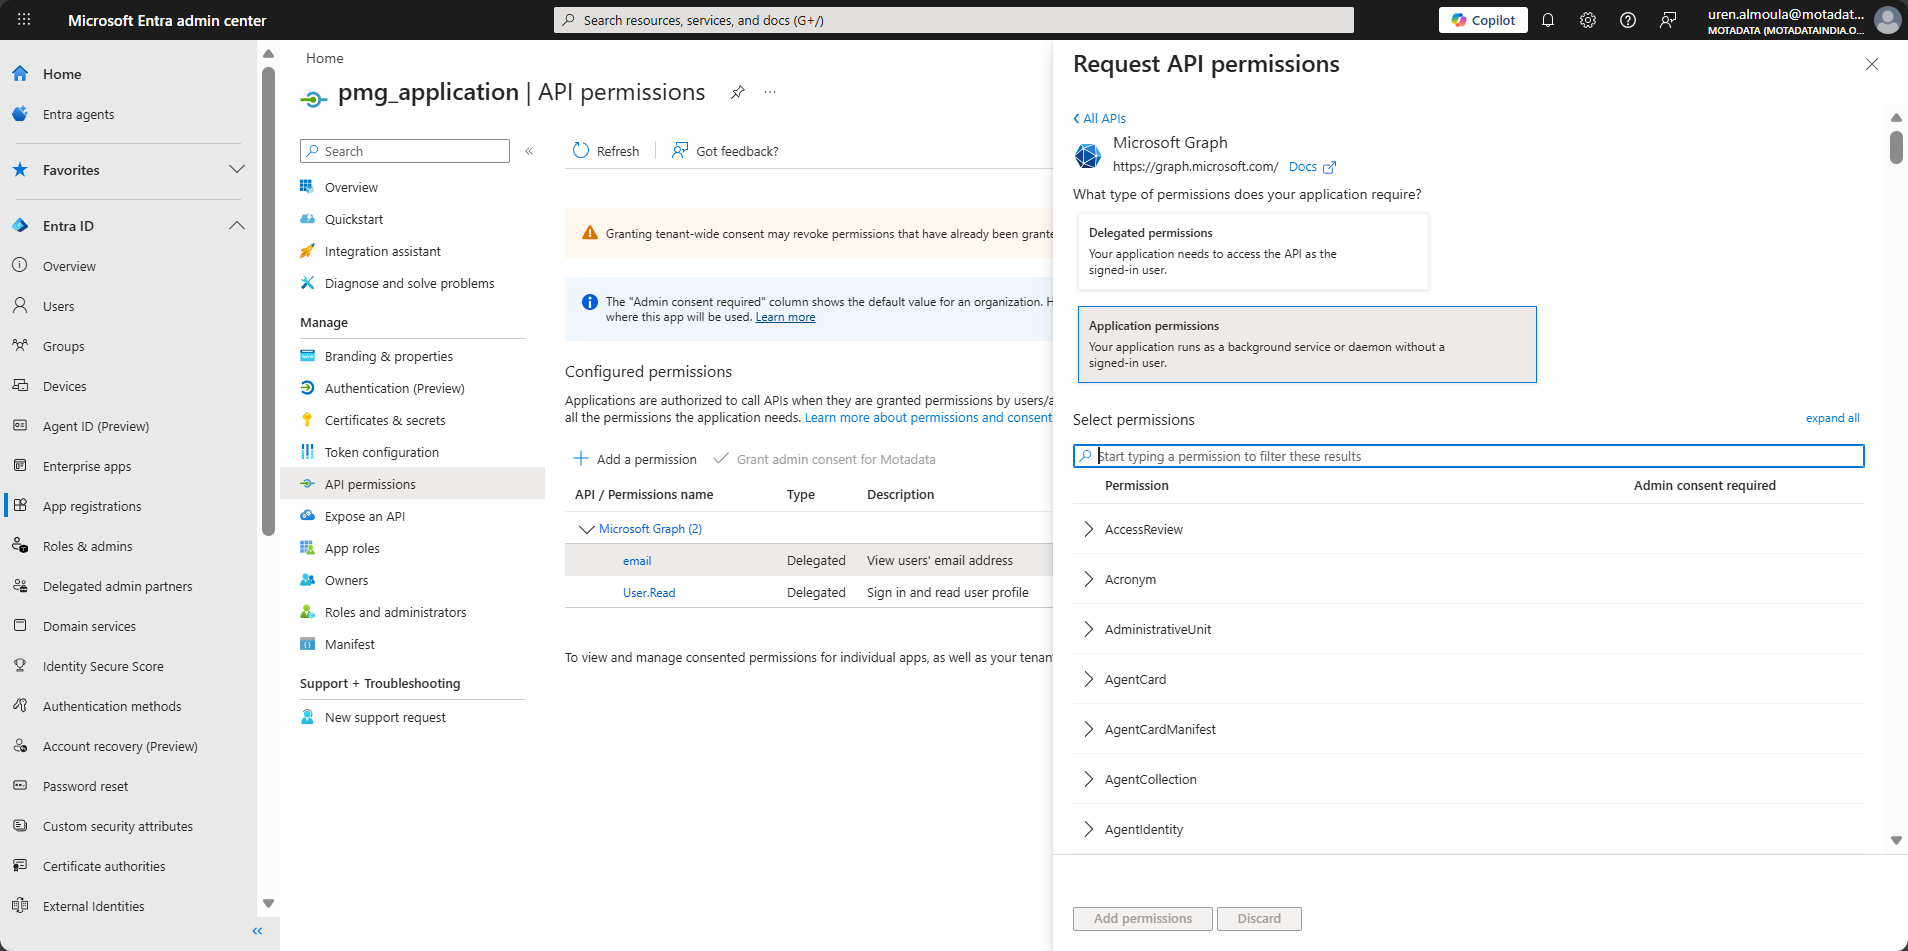Select the Application permissions card
1908x951 pixels.
pos(1306,345)
